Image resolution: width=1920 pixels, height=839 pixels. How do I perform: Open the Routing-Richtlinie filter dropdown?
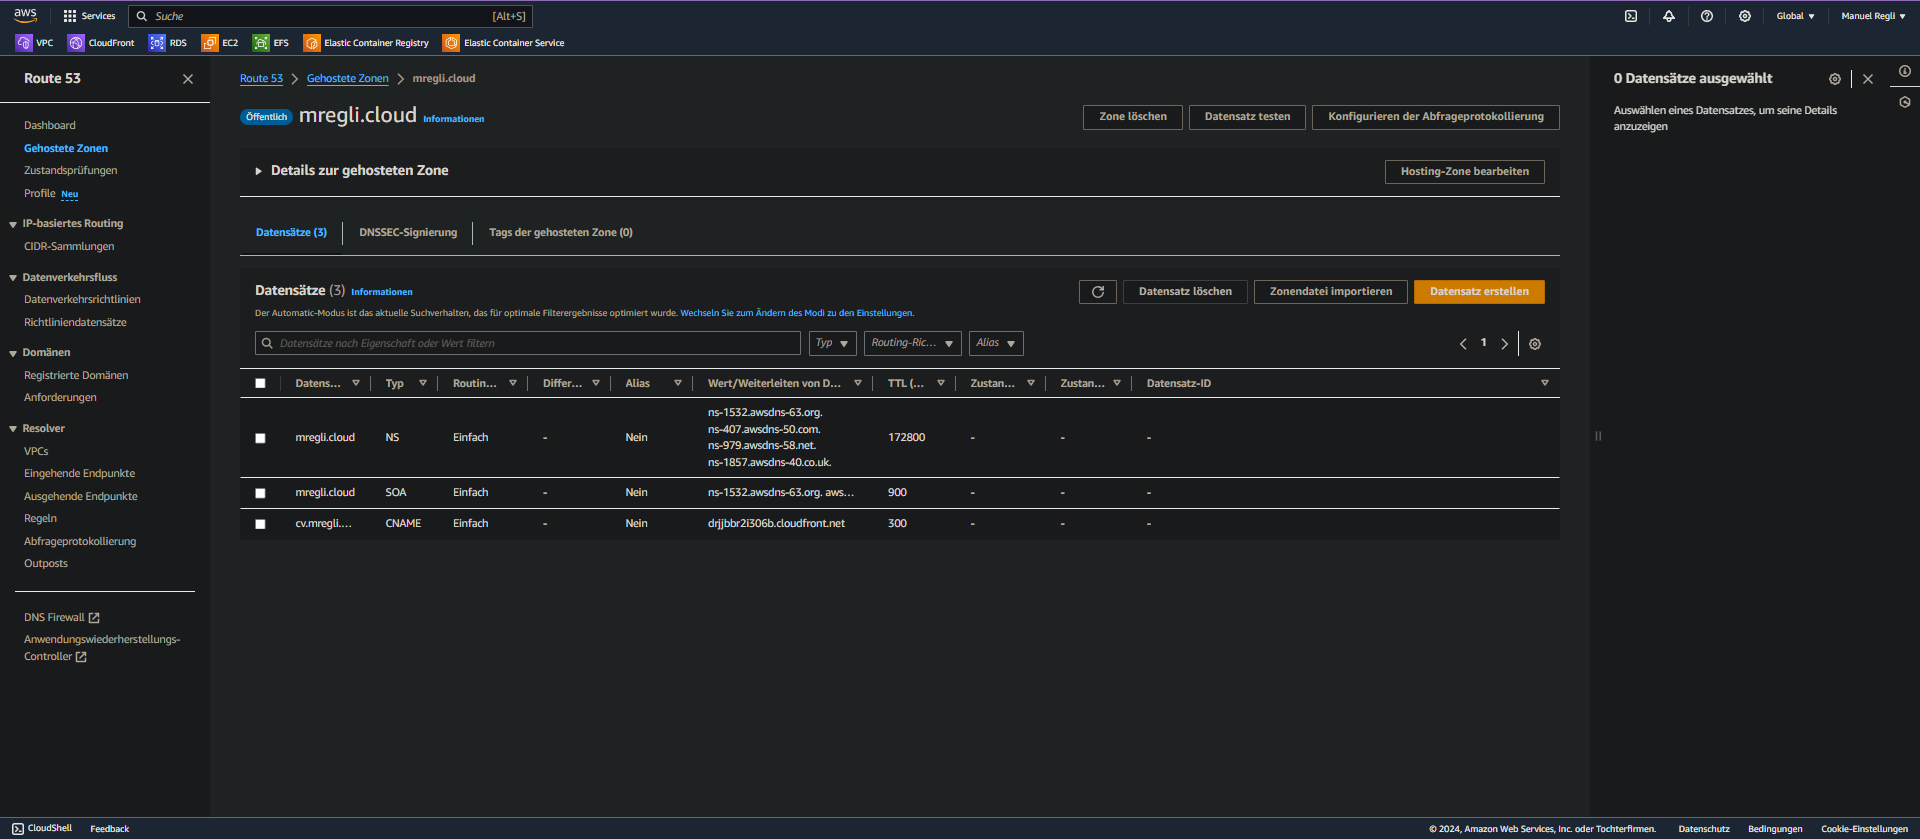coord(912,343)
